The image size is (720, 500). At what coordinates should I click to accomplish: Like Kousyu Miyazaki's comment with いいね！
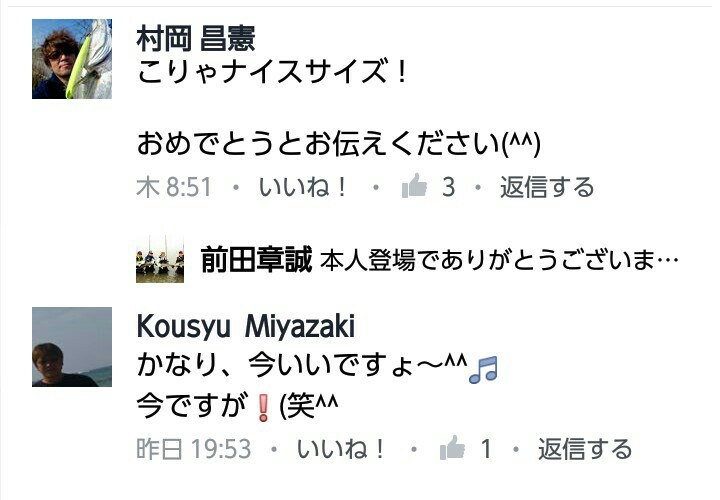[340, 449]
